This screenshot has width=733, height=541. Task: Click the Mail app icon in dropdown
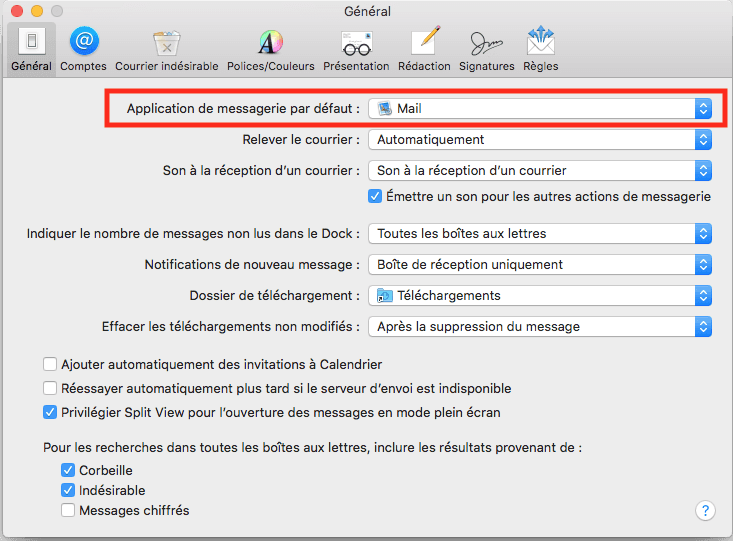pyautogui.click(x=385, y=108)
